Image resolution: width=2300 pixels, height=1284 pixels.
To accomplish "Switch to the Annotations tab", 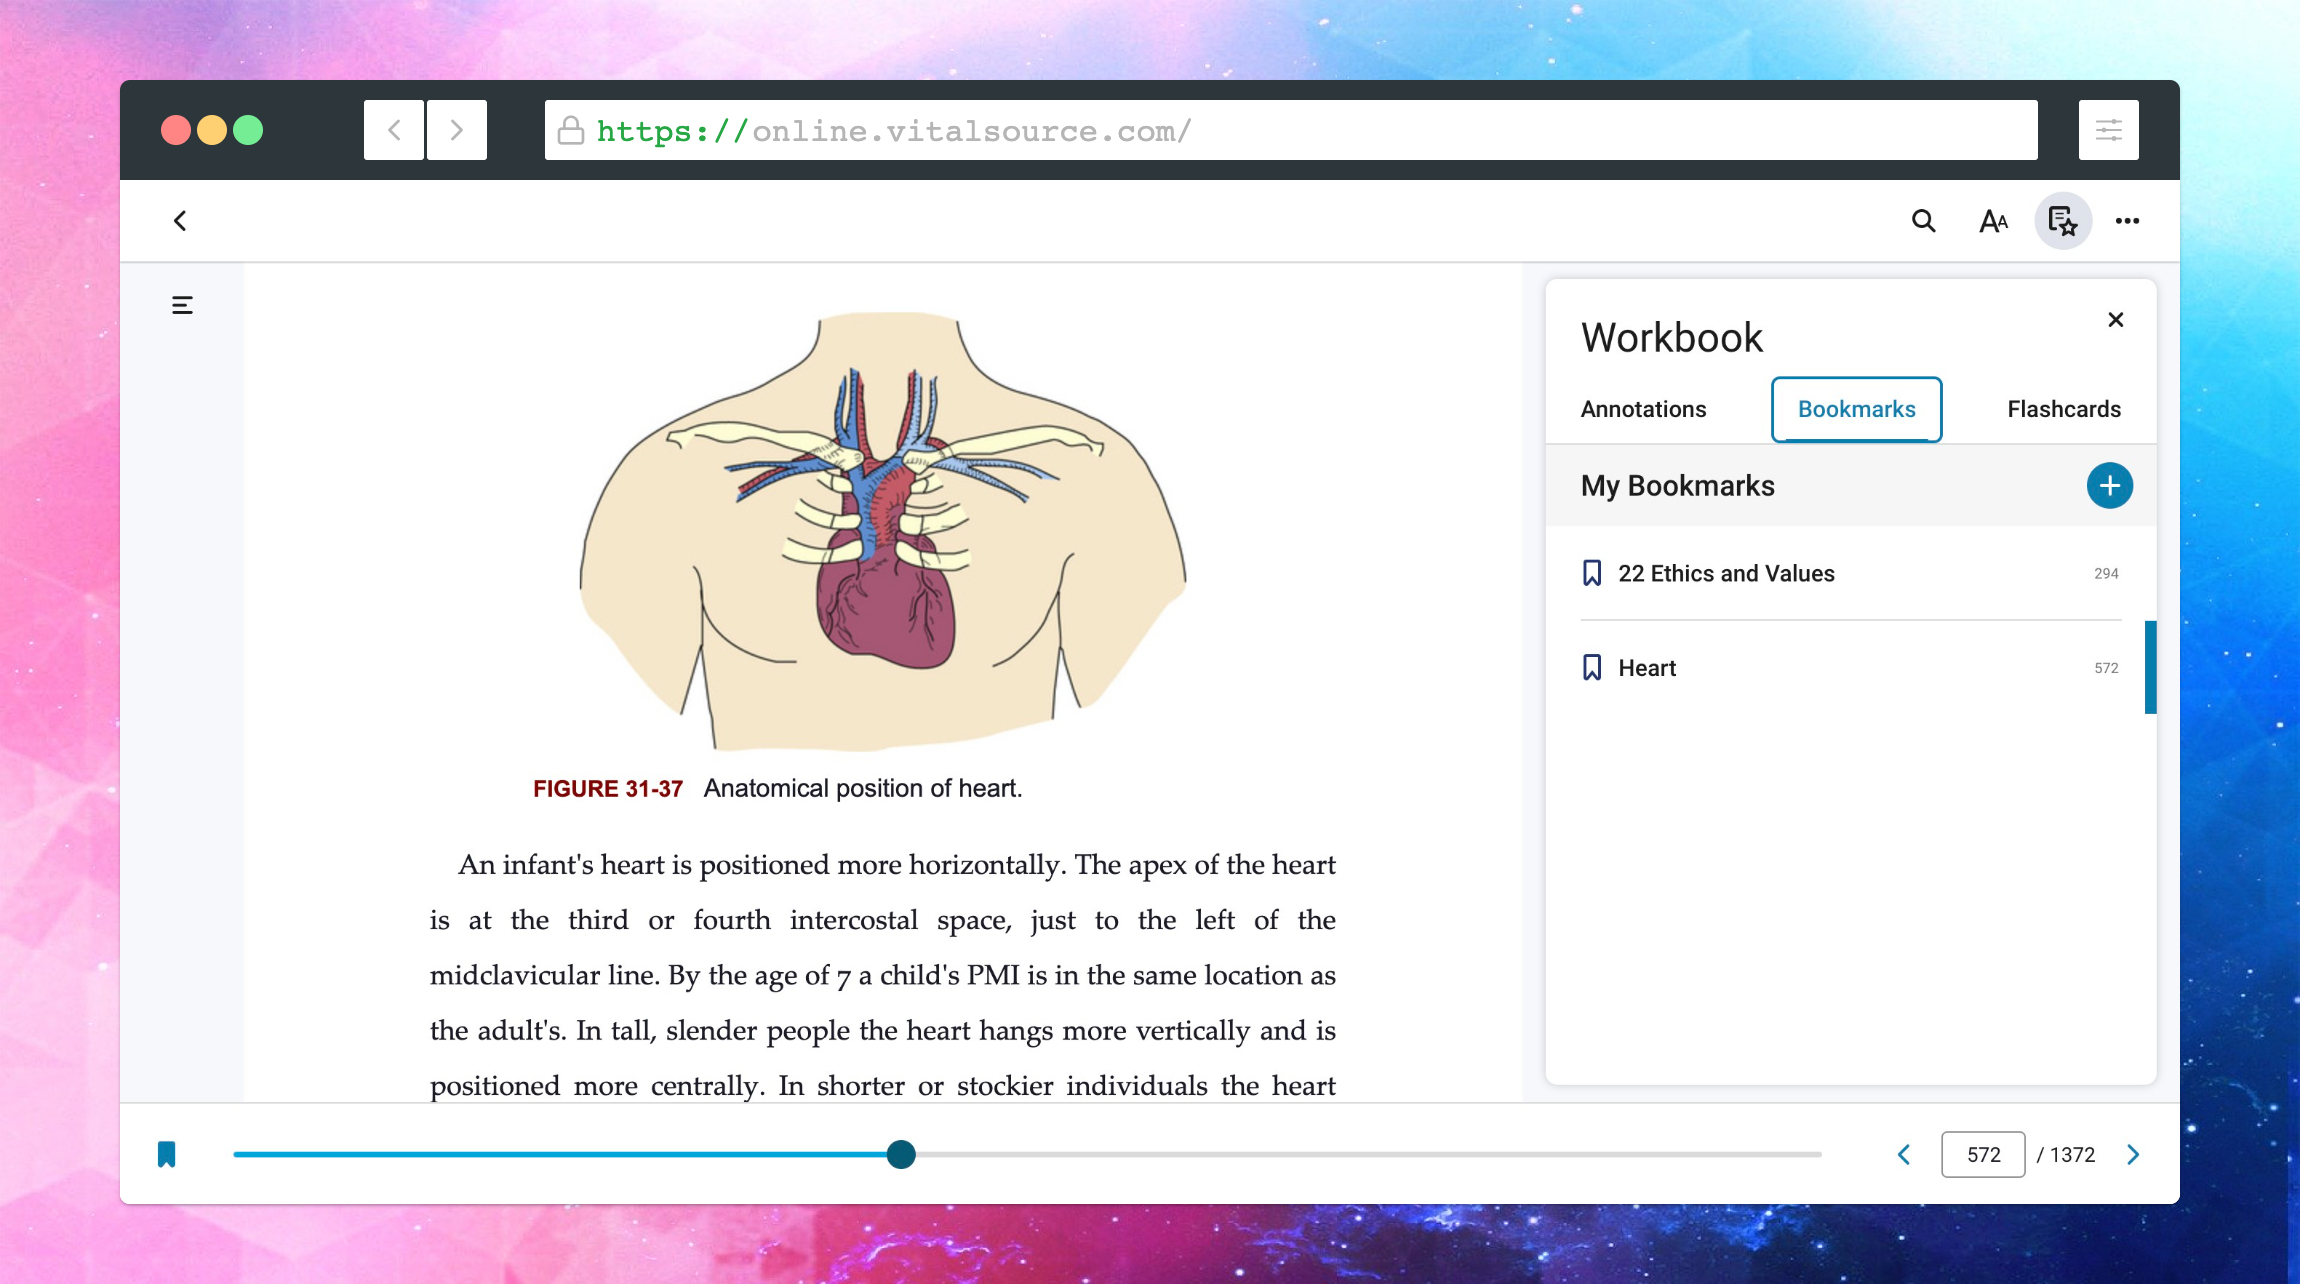I will [x=1643, y=409].
